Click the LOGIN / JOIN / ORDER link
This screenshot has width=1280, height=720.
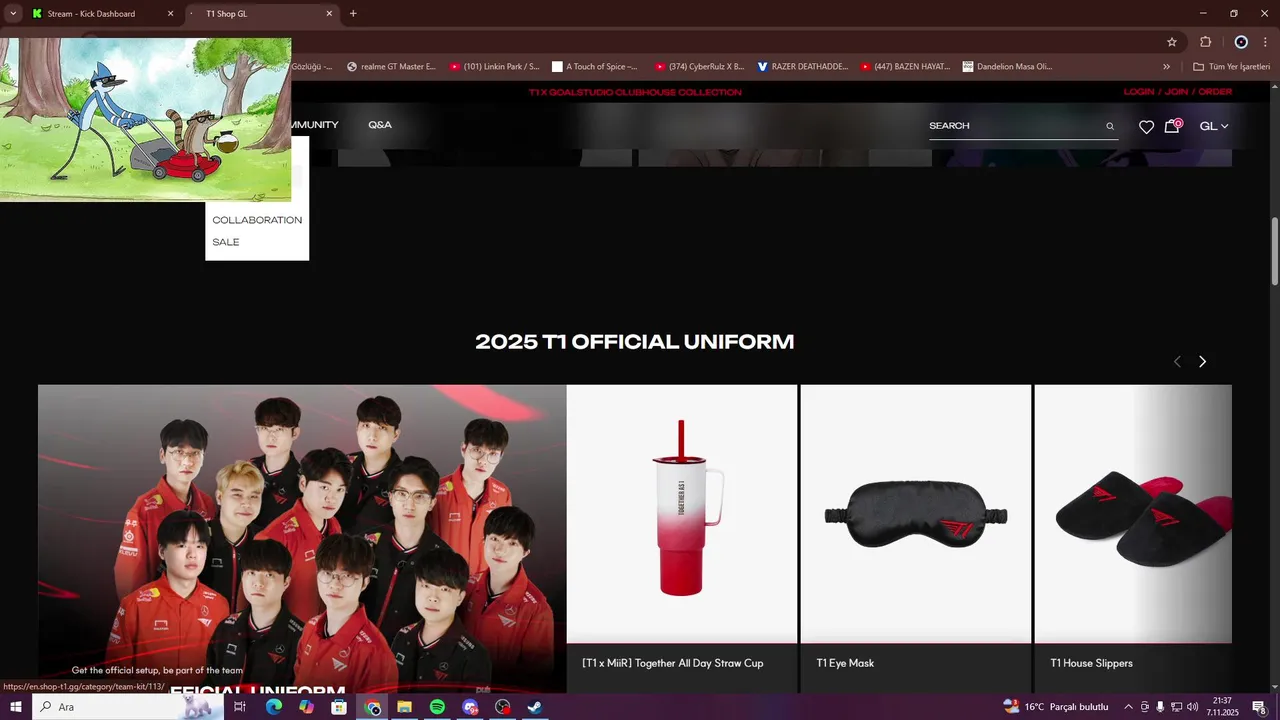pos(1178,92)
